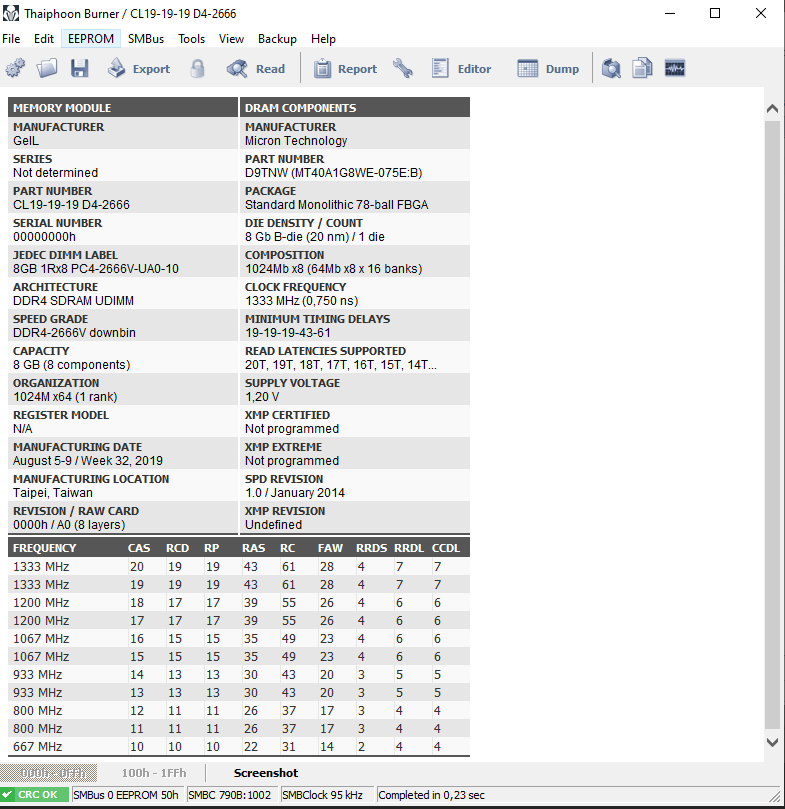Open the Report view
The height and width of the screenshot is (809, 785).
[x=345, y=69]
